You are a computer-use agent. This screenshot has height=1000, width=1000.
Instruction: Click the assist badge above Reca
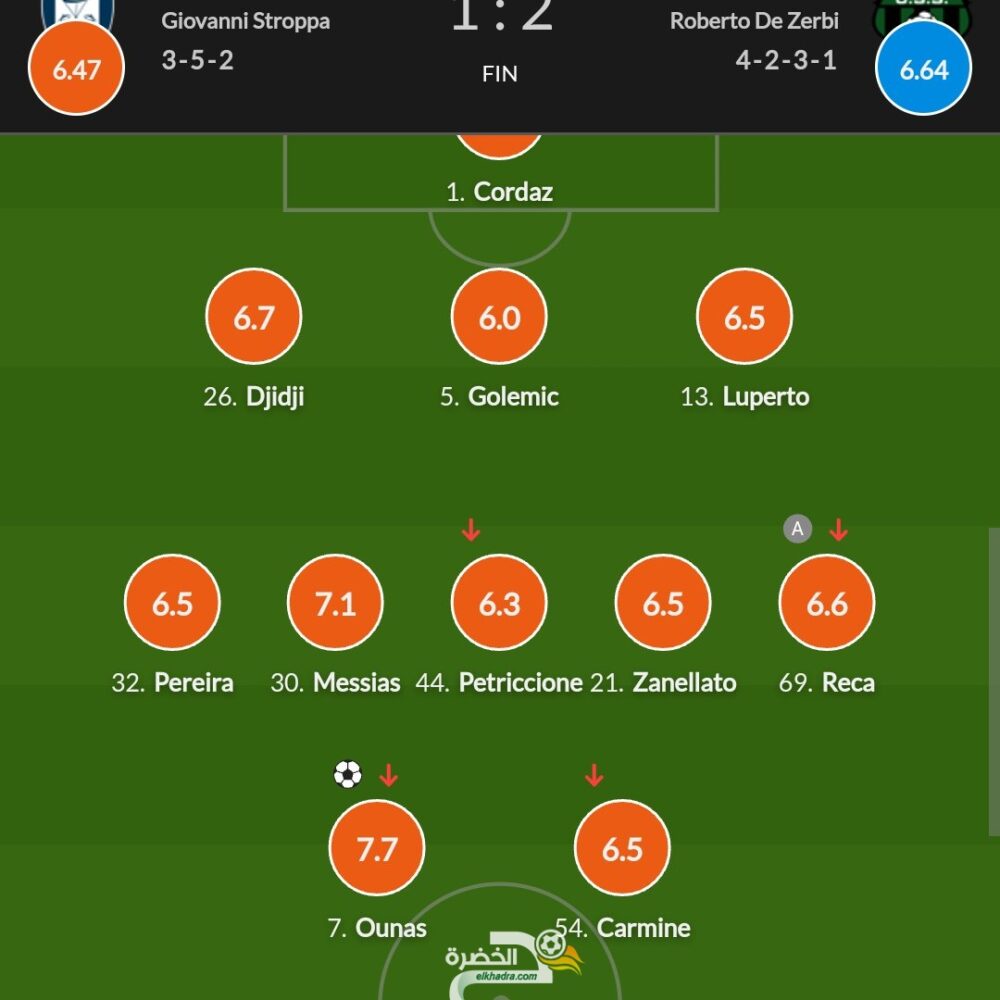tap(797, 529)
